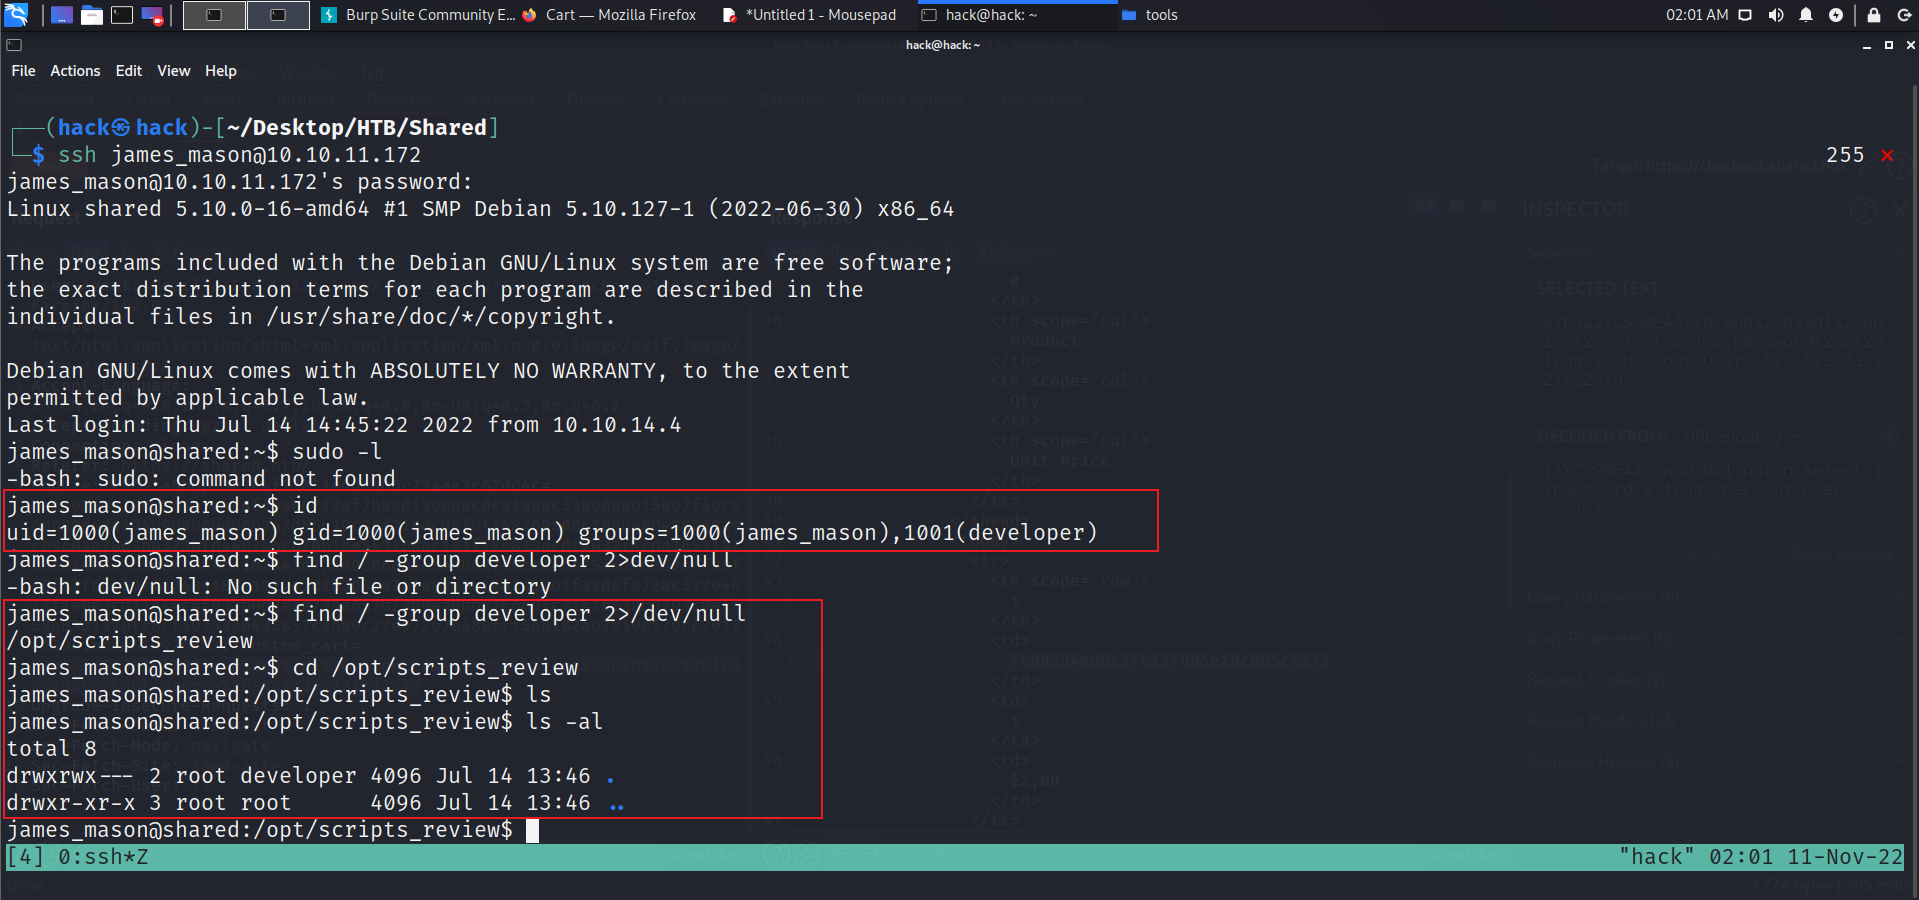Viewport: 1919px width, 900px height.
Task: Switch to Untitled 1 - Mousepad window
Action: click(x=810, y=15)
